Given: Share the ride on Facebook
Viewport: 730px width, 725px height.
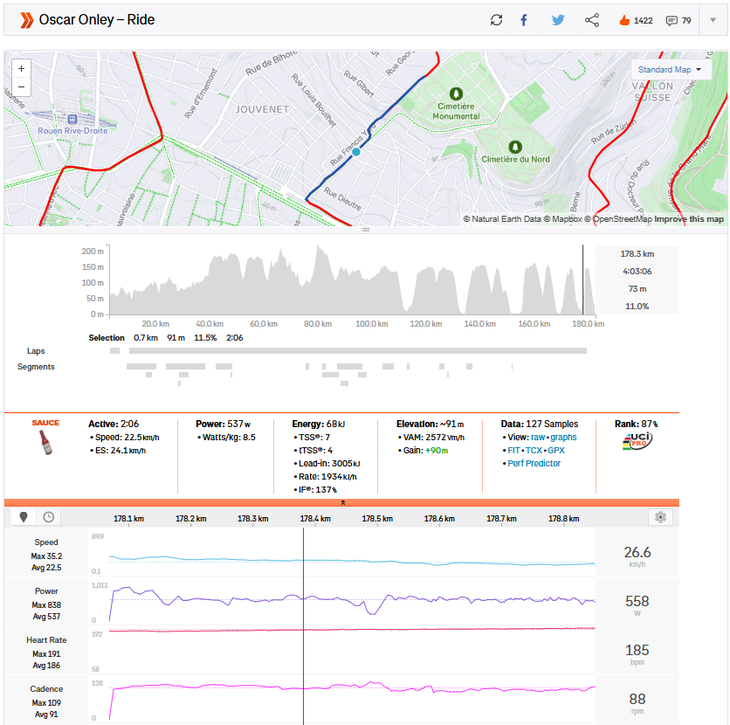Looking at the screenshot, I should point(524,20).
